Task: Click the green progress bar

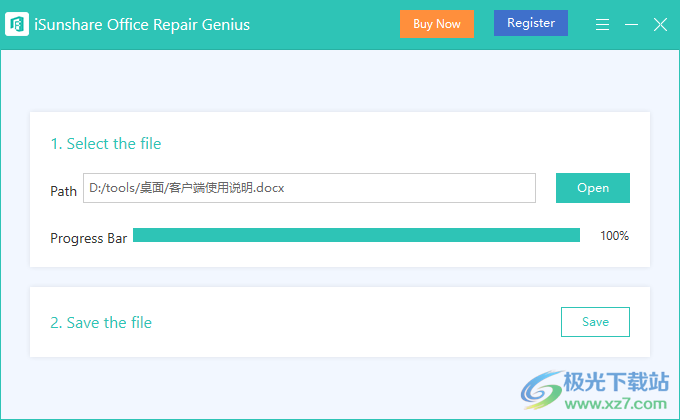Action: point(356,235)
